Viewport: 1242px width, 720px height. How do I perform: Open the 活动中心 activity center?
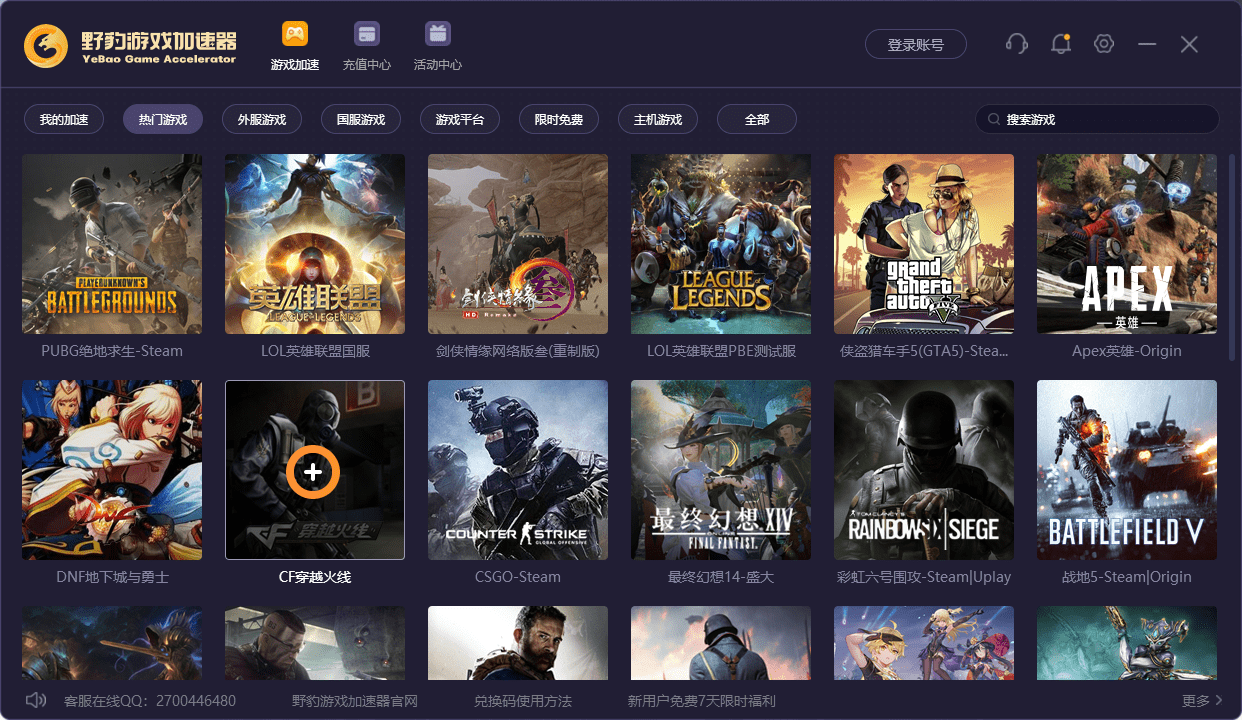pos(438,46)
